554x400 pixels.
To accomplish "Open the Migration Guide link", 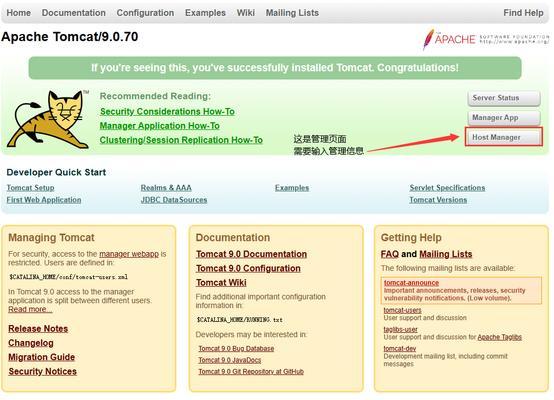I will [42, 357].
